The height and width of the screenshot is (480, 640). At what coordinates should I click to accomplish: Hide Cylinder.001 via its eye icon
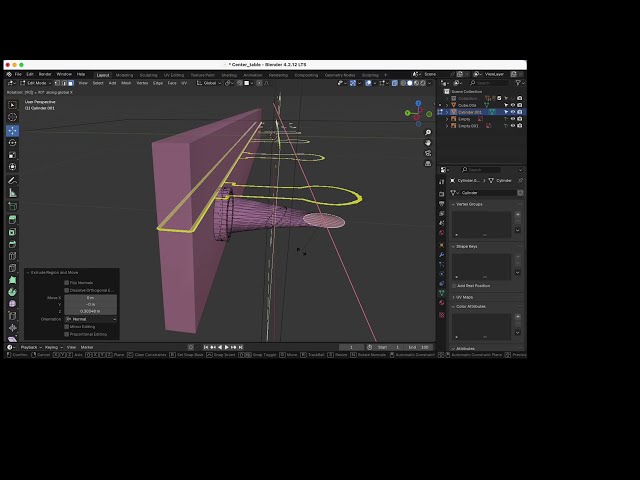(x=513, y=112)
